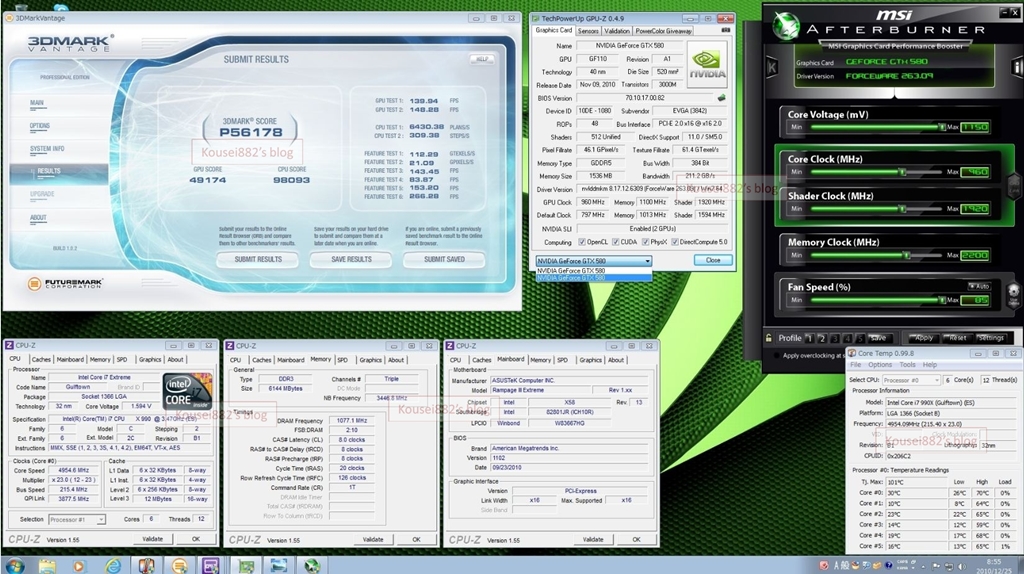The image size is (1024, 574).
Task: Click Link clocks icon beside Core Clock
Action: coord(1014,187)
